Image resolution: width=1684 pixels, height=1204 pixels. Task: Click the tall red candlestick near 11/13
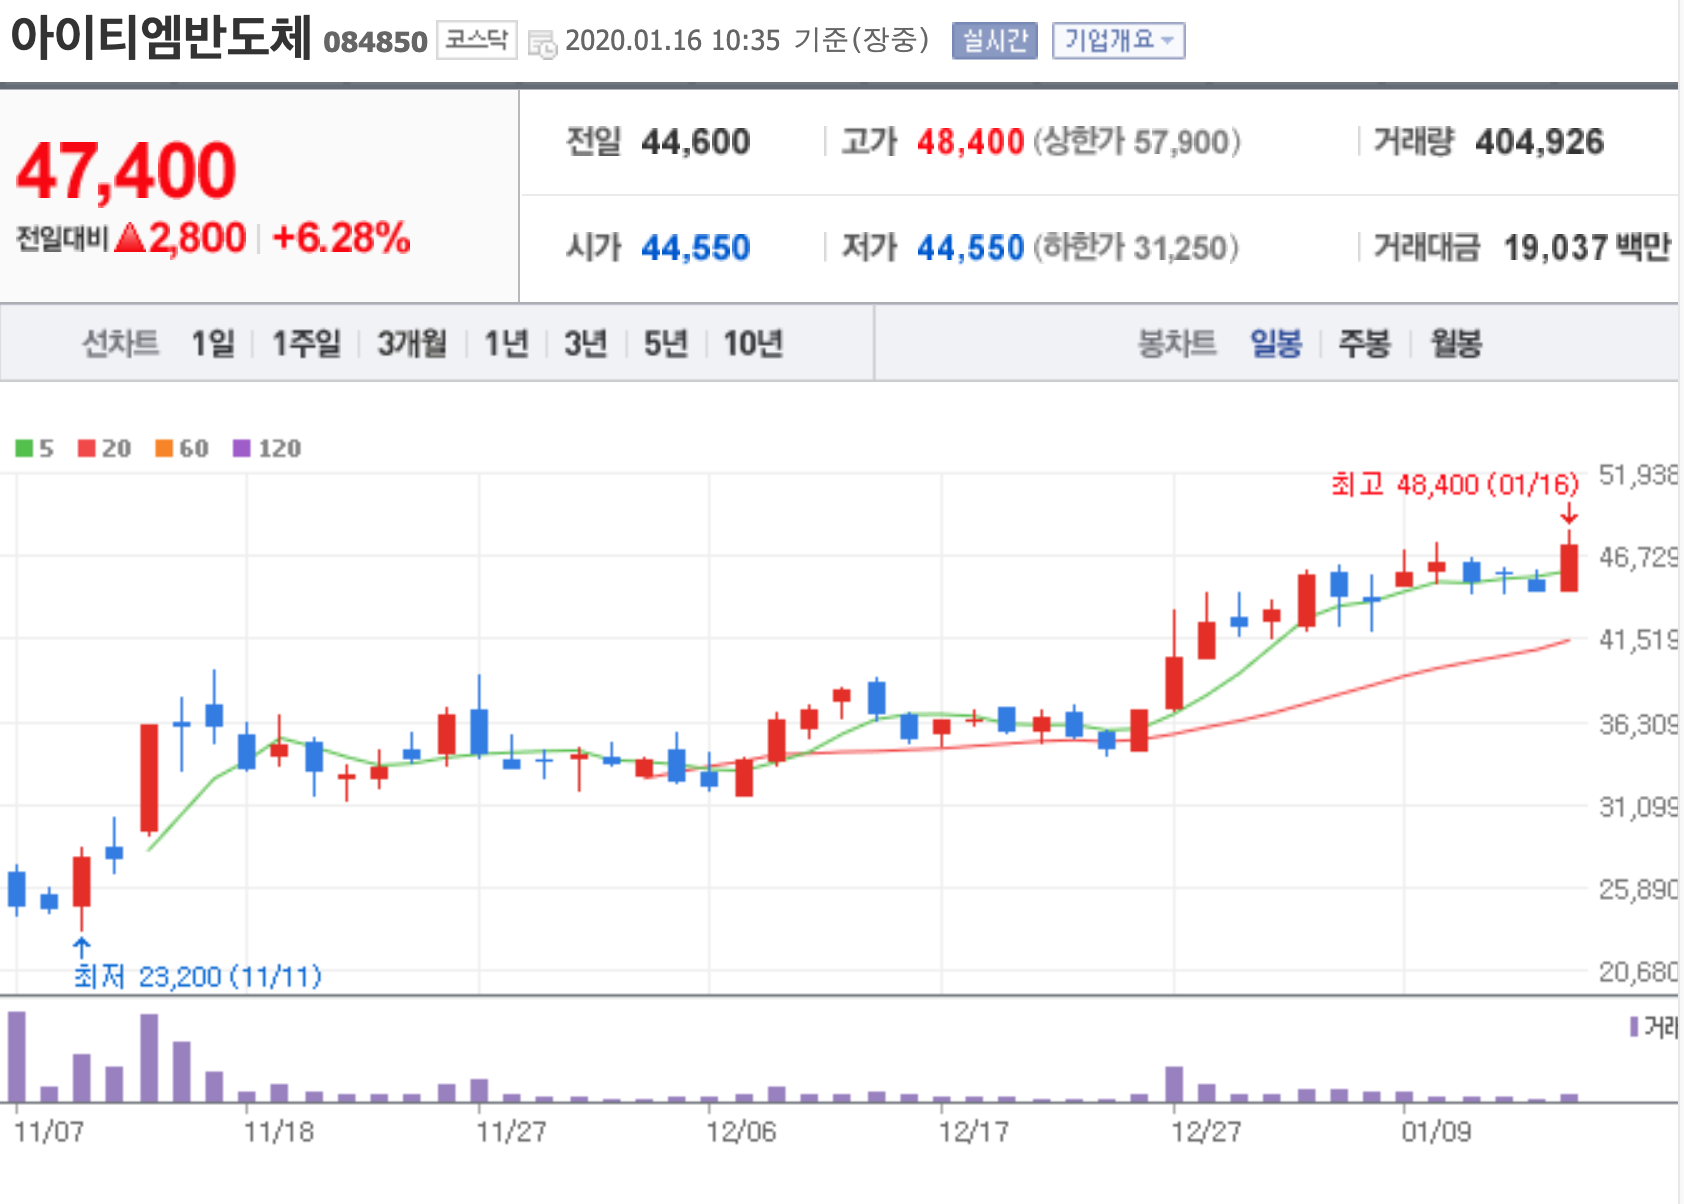tap(149, 778)
